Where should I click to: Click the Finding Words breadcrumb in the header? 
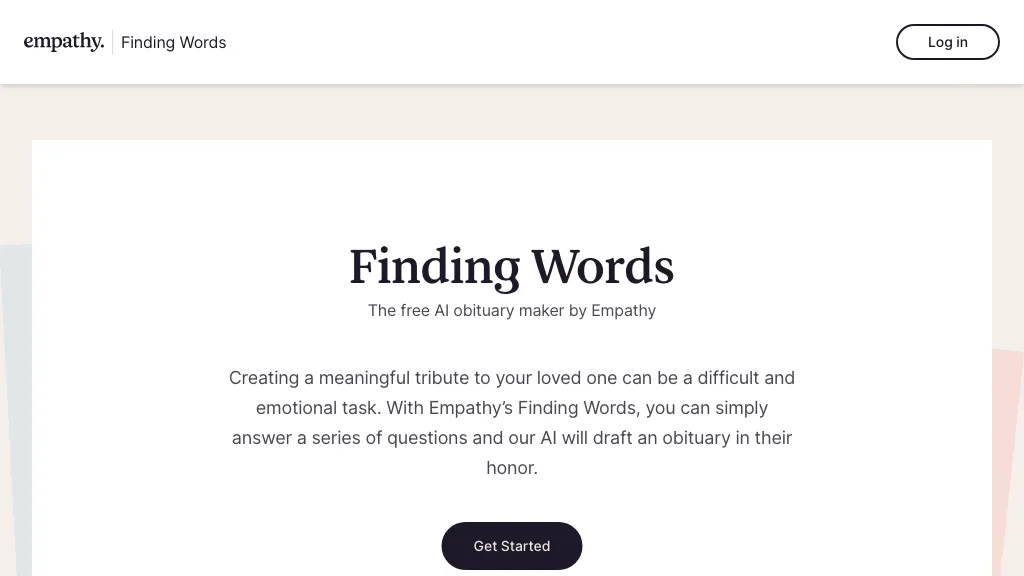coord(173,42)
